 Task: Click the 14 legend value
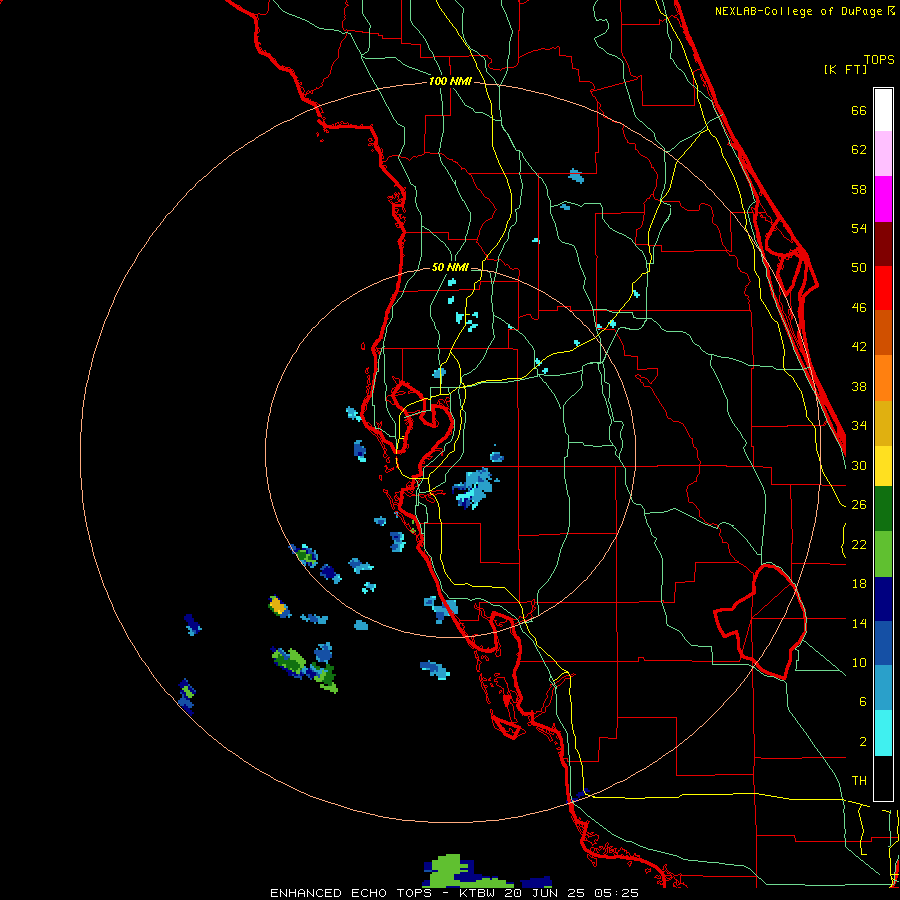pyautogui.click(x=859, y=623)
